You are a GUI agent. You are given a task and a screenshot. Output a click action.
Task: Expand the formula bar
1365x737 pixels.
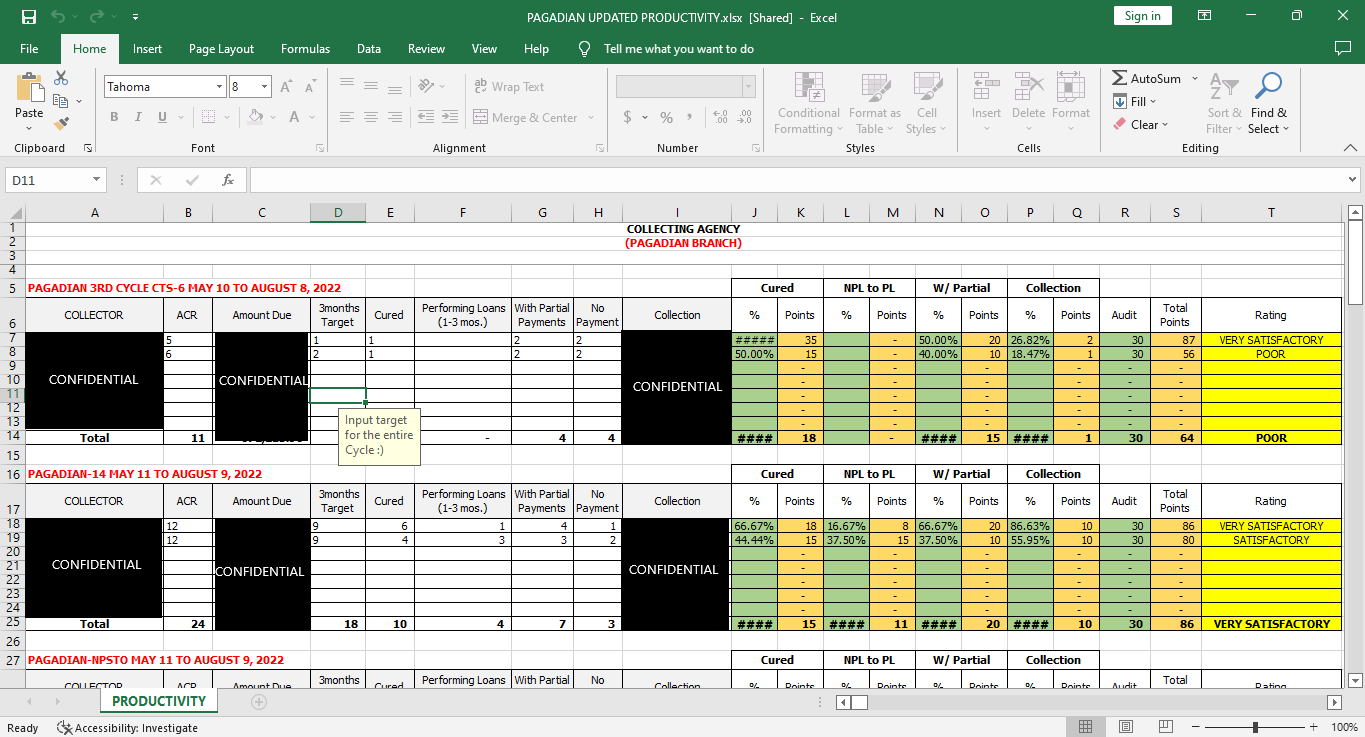coord(1353,180)
